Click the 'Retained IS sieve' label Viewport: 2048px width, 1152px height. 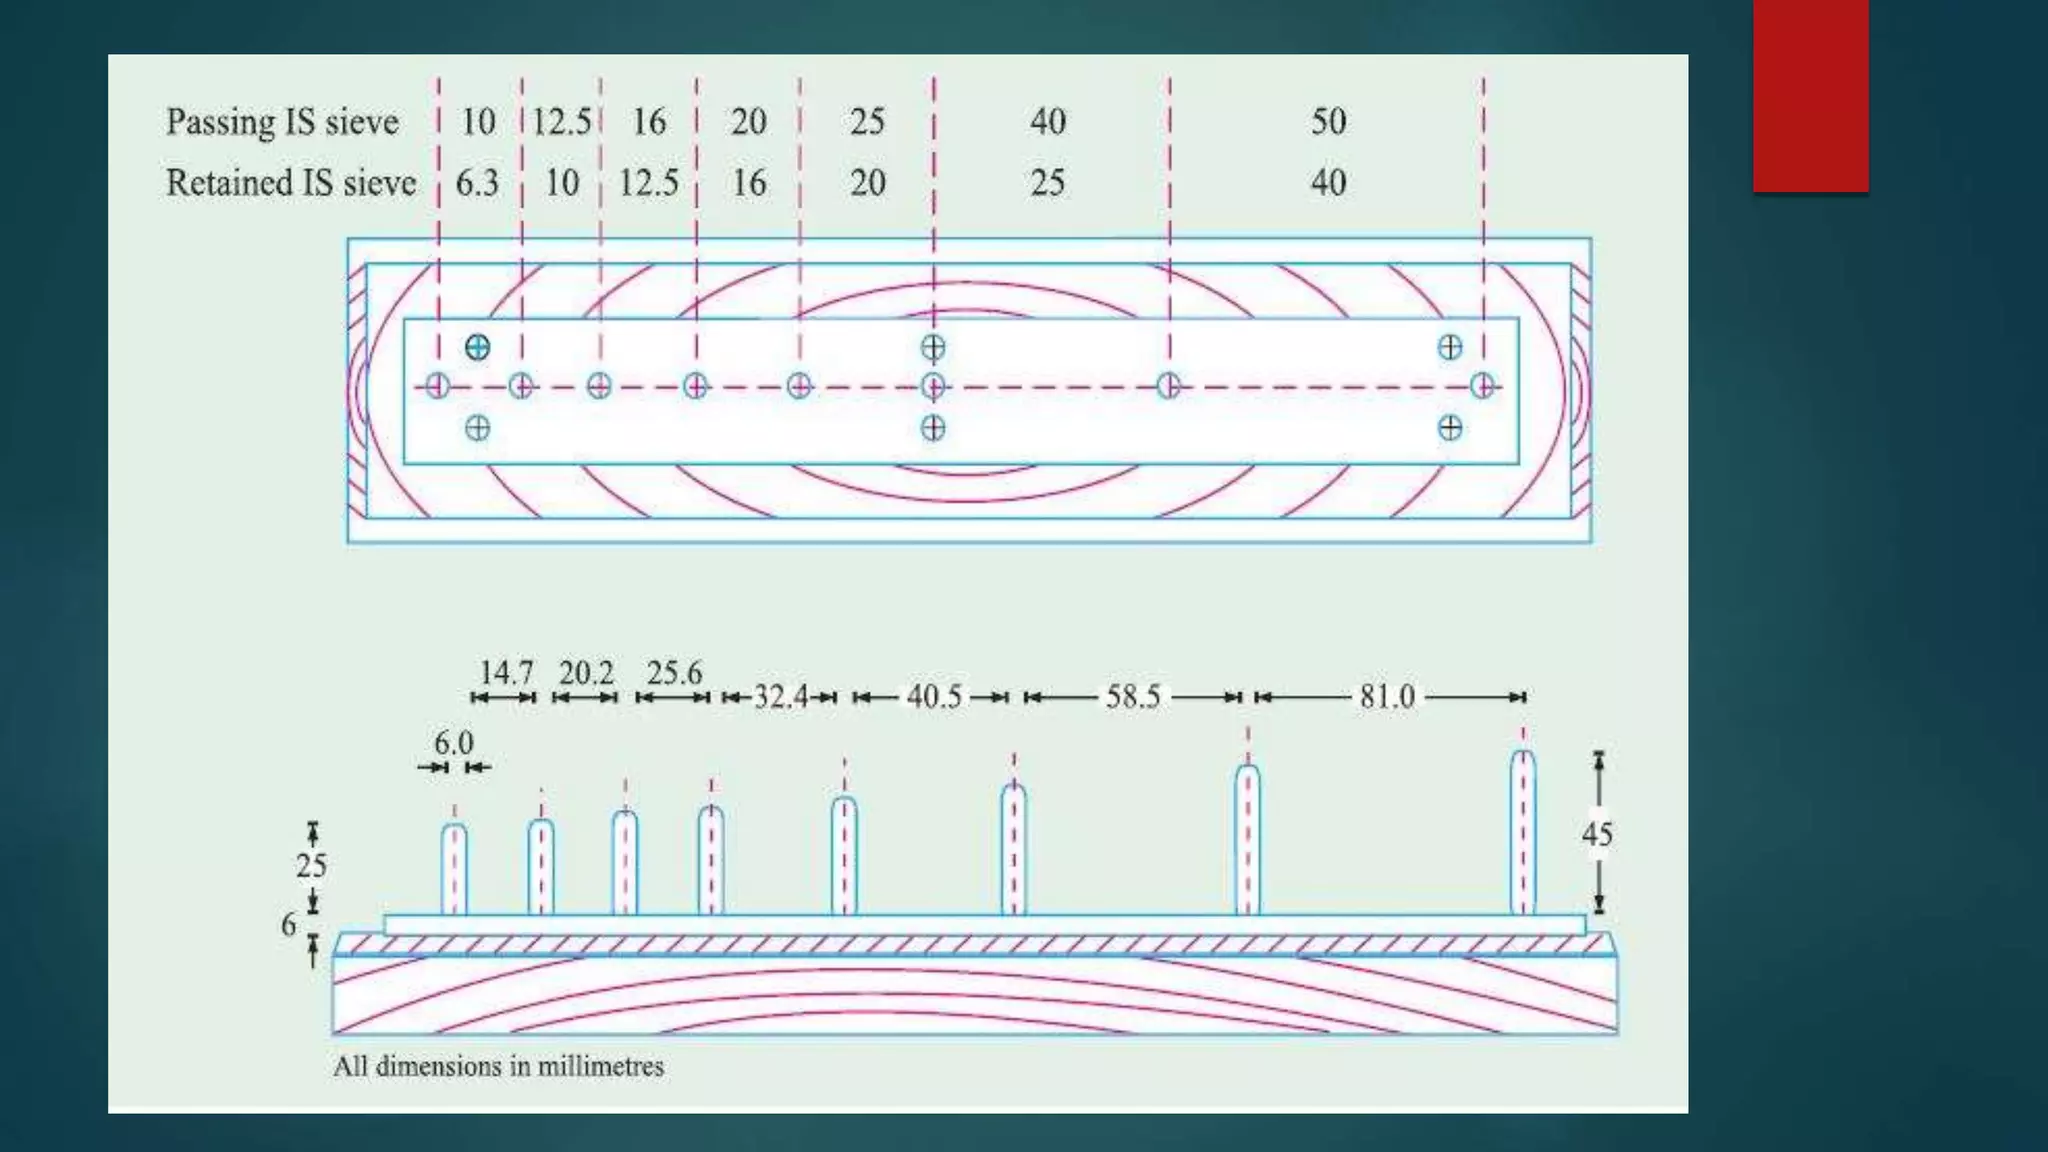[x=290, y=183]
